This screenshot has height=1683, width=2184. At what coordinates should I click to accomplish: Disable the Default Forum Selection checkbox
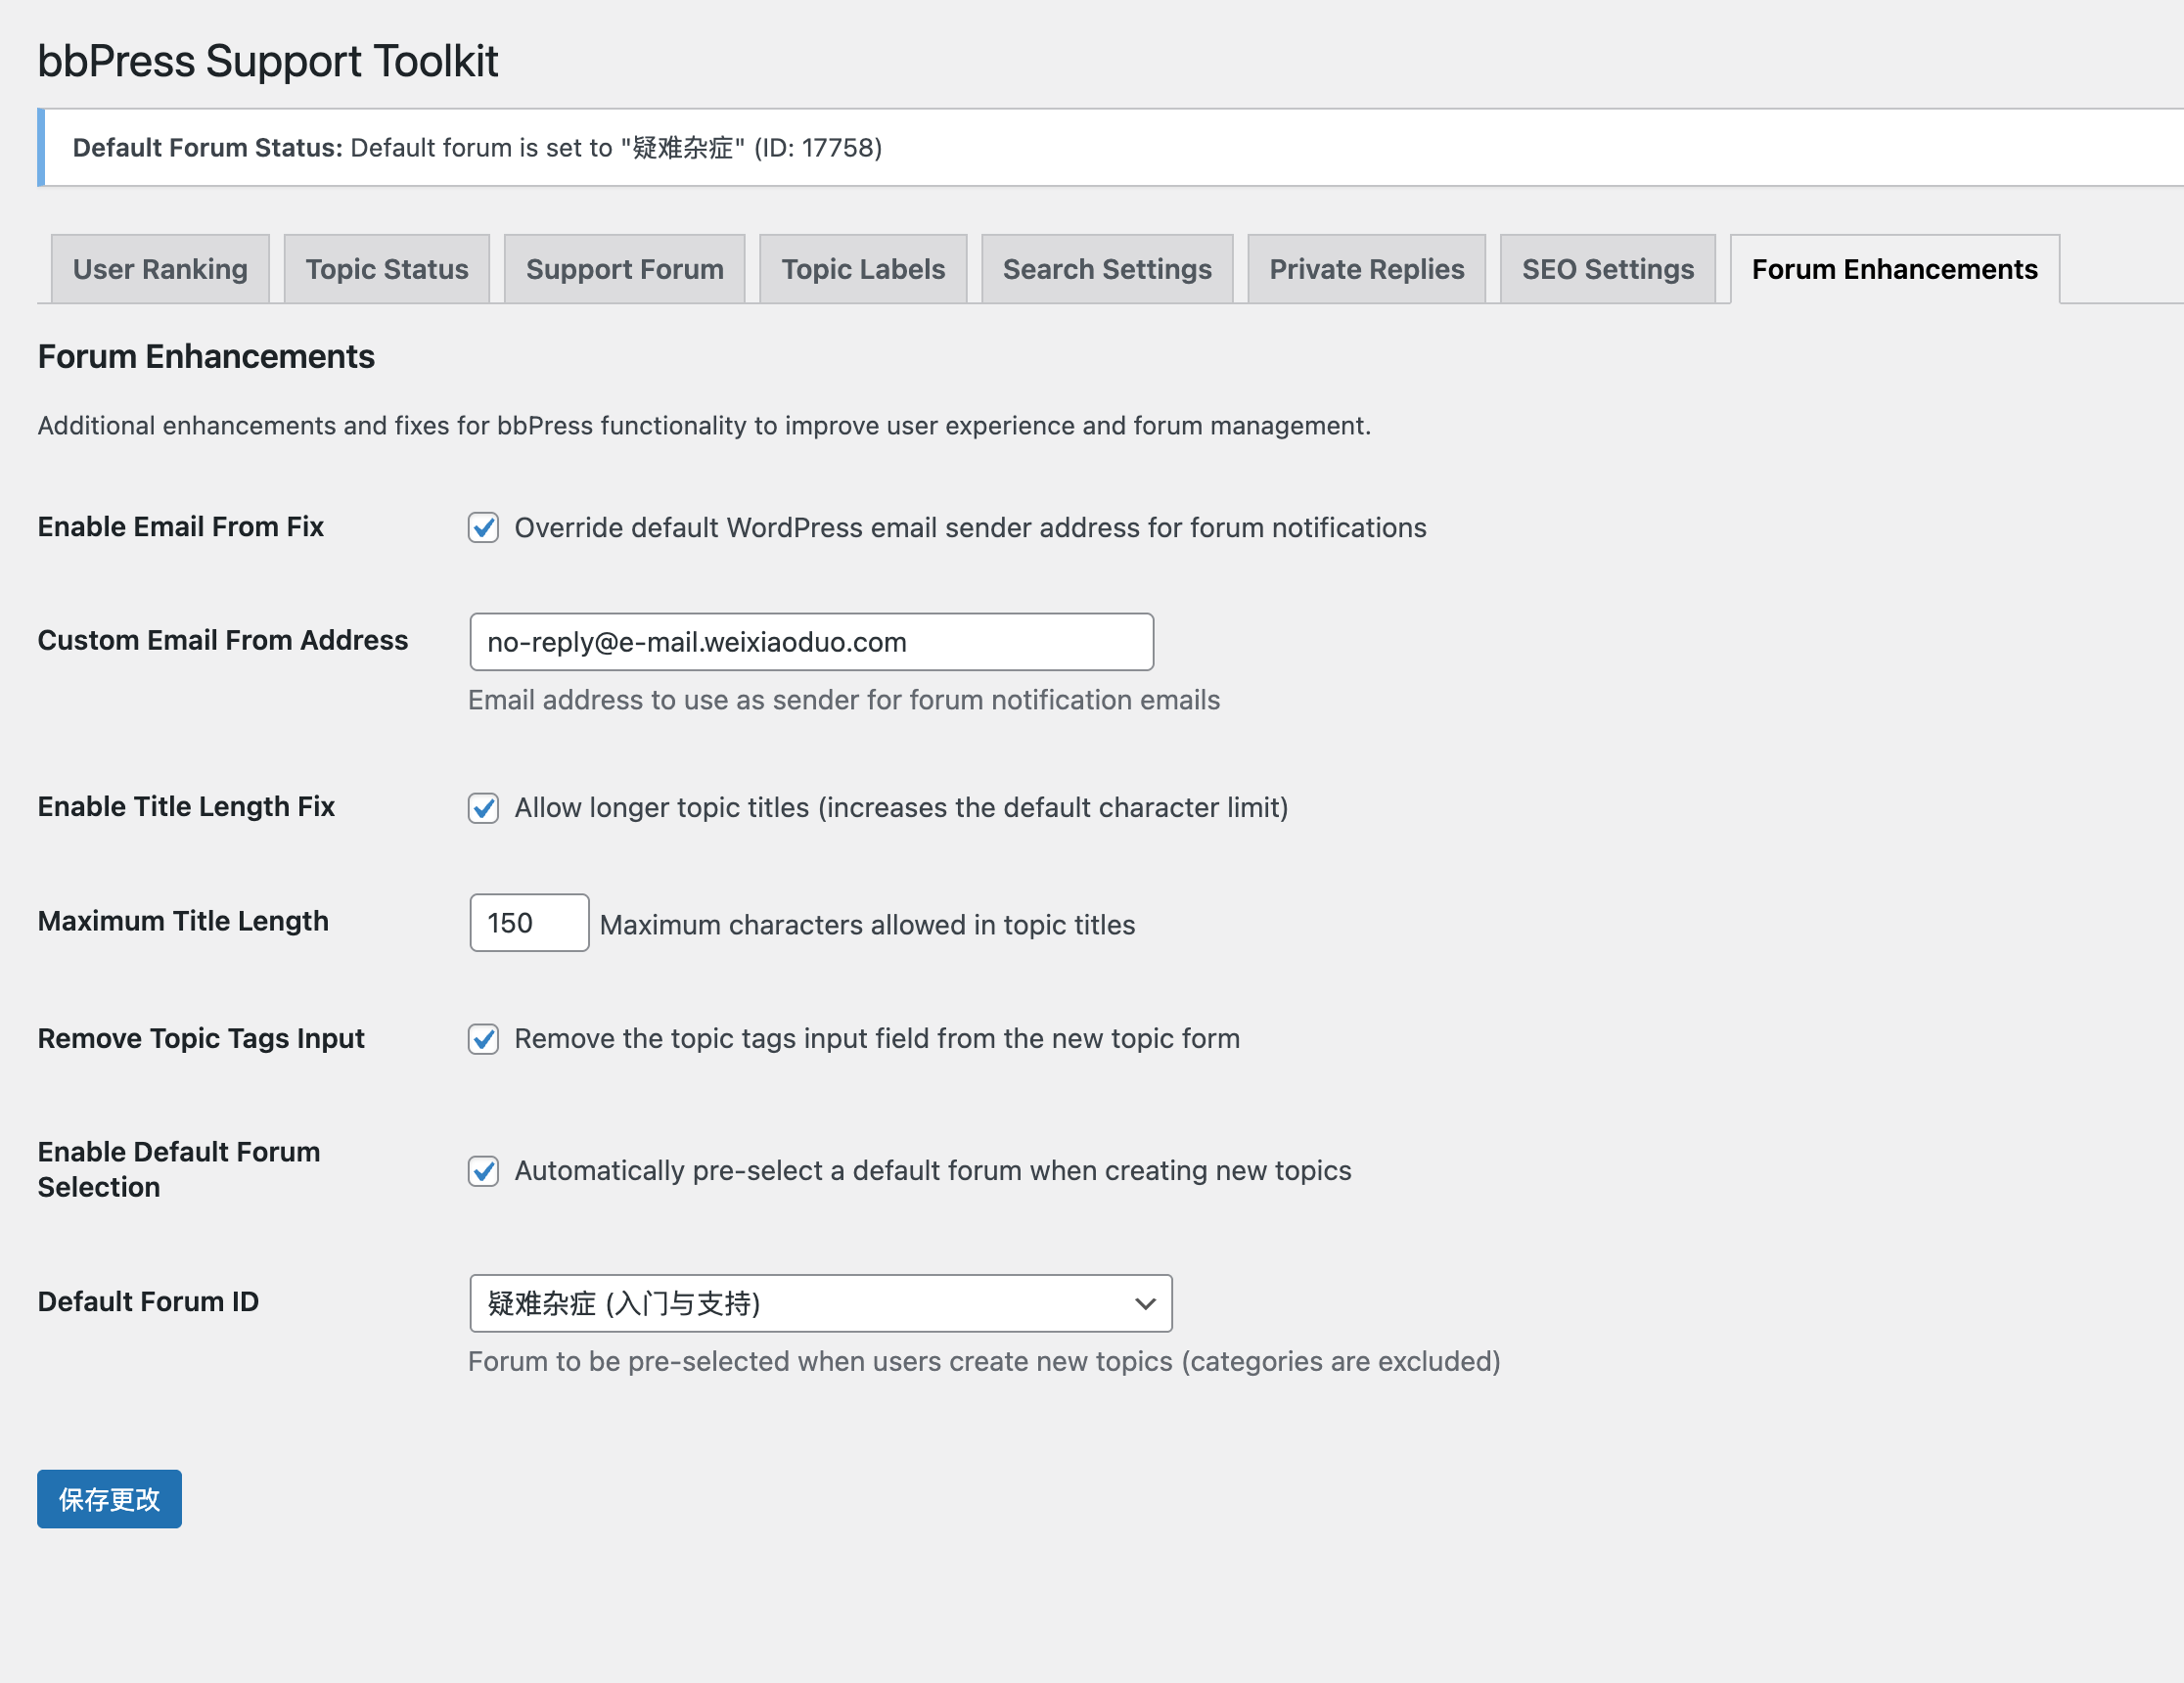pos(483,1170)
